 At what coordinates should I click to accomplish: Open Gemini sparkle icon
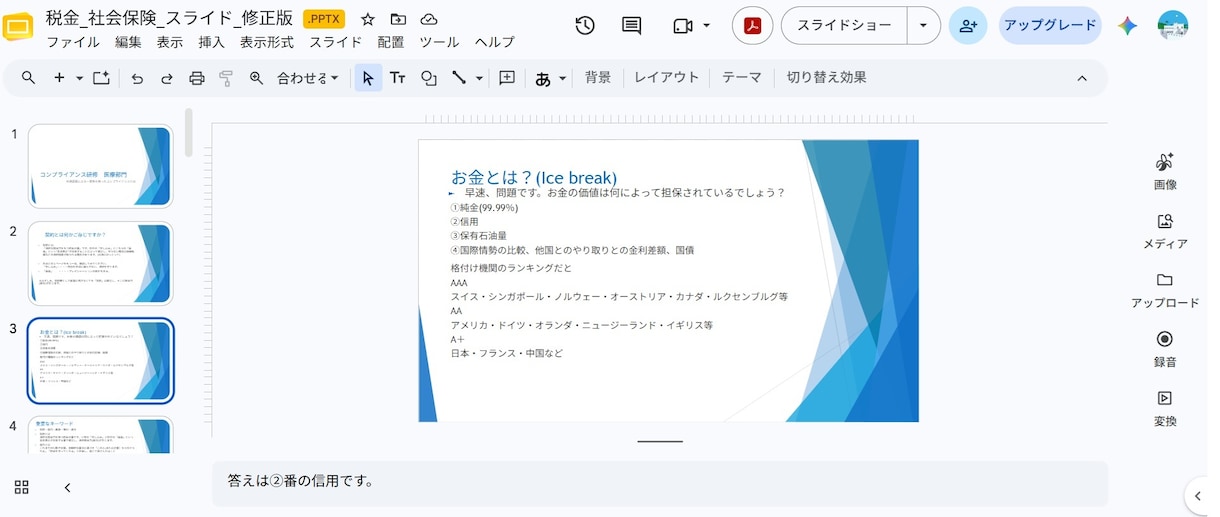coord(1127,25)
